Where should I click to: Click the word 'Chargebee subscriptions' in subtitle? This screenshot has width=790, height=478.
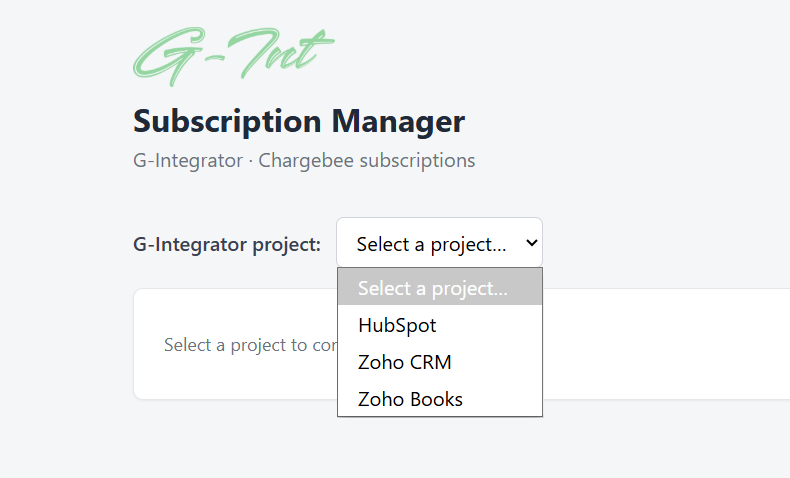[367, 161]
